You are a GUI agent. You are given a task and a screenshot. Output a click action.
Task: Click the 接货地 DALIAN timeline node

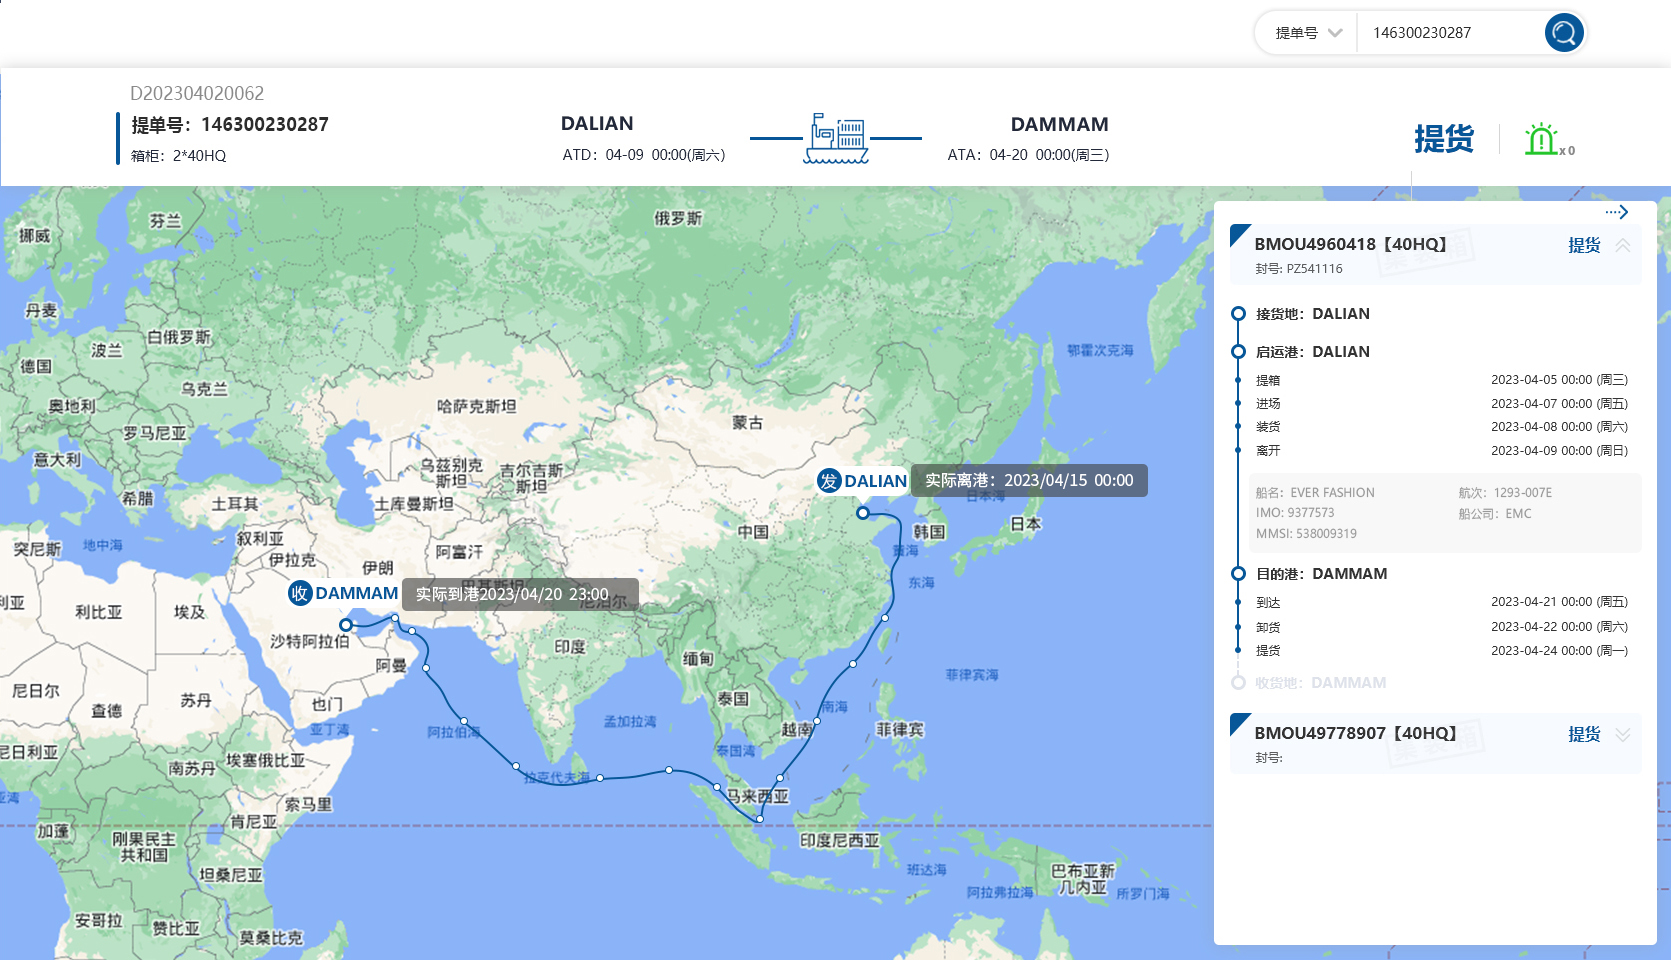click(1238, 314)
